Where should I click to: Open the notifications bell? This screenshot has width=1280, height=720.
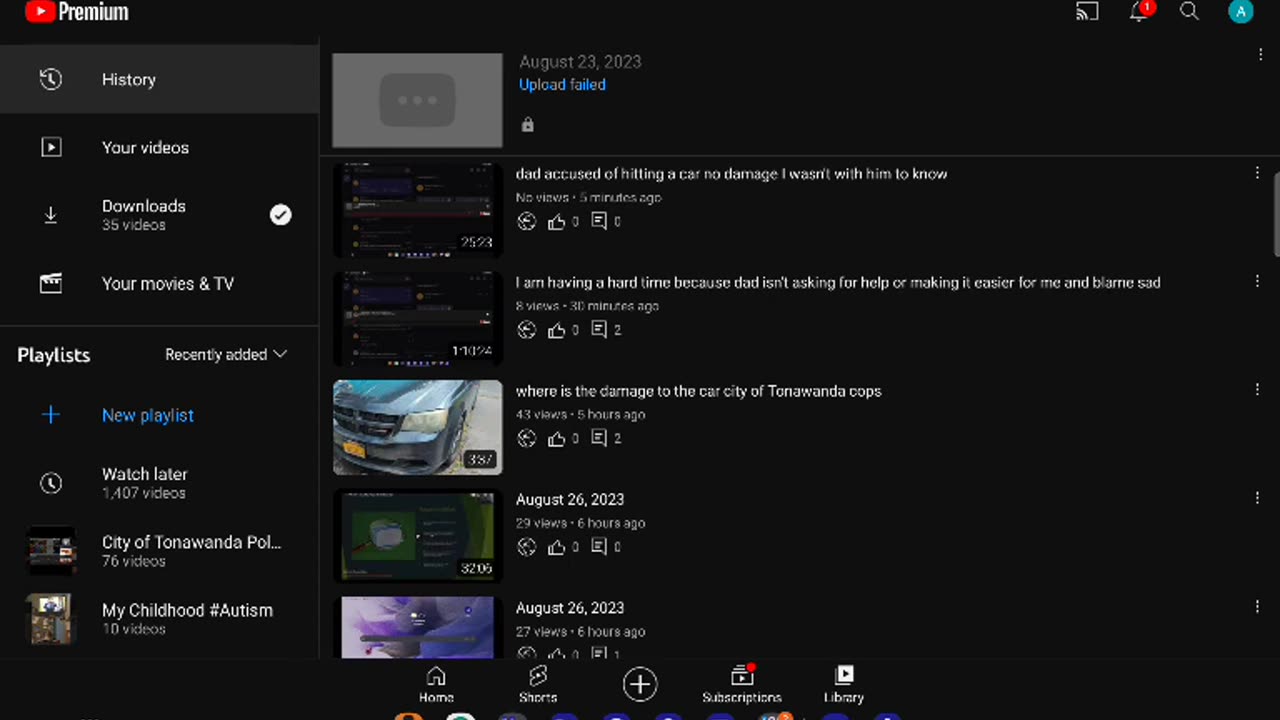point(1139,12)
